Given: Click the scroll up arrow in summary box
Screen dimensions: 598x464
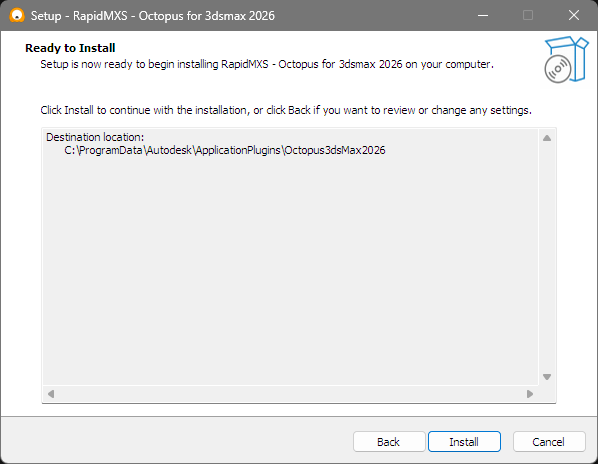Looking at the screenshot, I should tap(547, 138).
